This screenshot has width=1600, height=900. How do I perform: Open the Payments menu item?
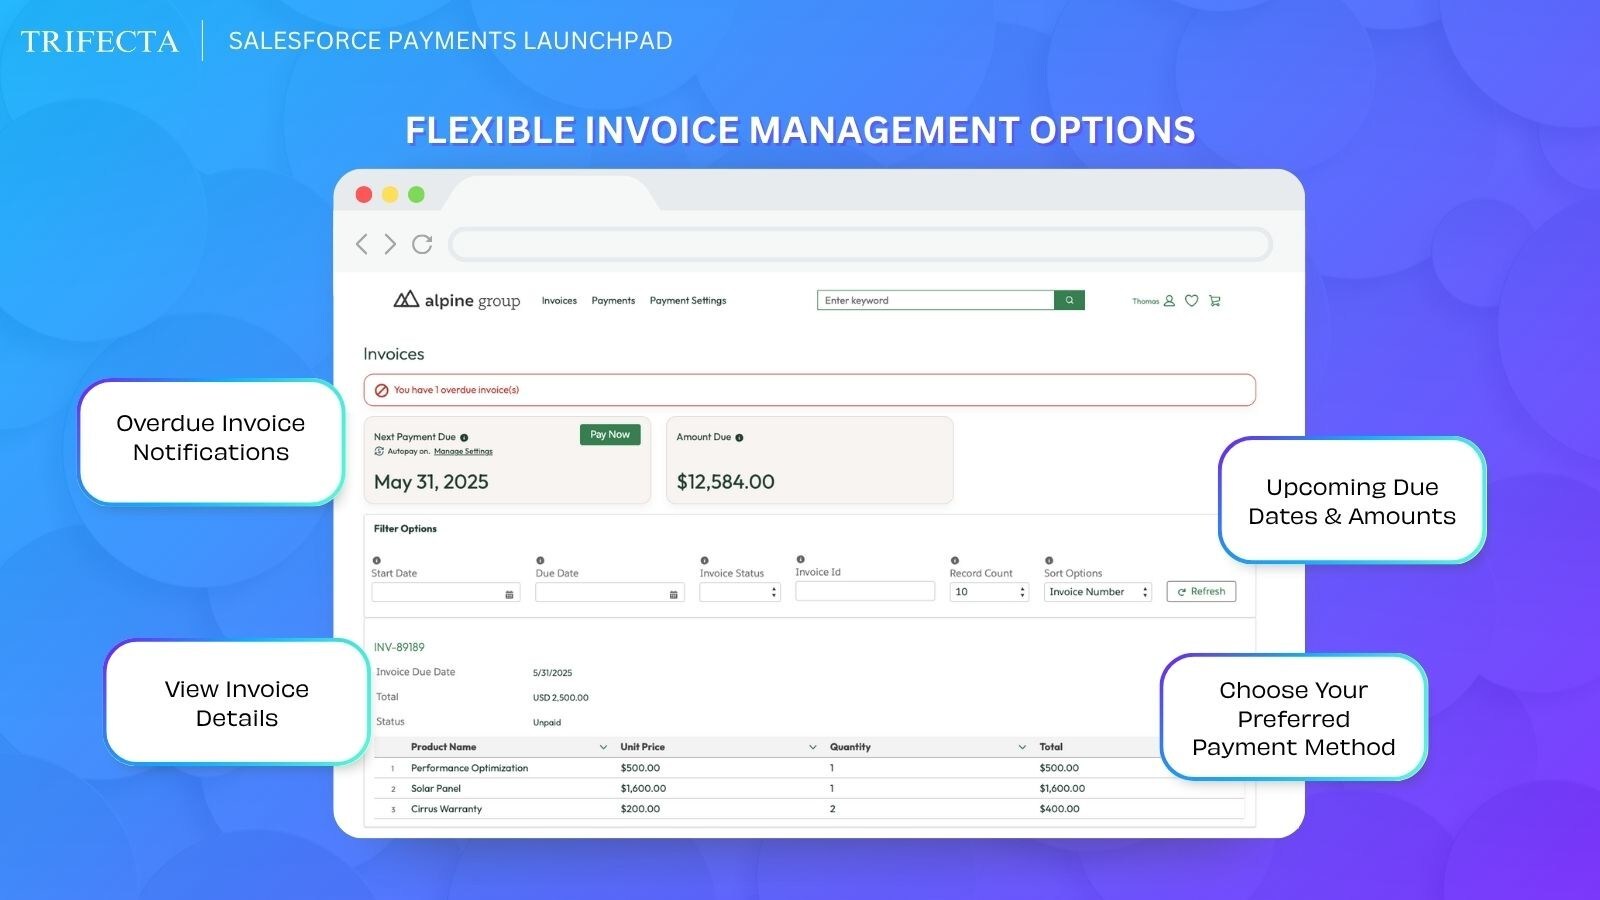613,300
